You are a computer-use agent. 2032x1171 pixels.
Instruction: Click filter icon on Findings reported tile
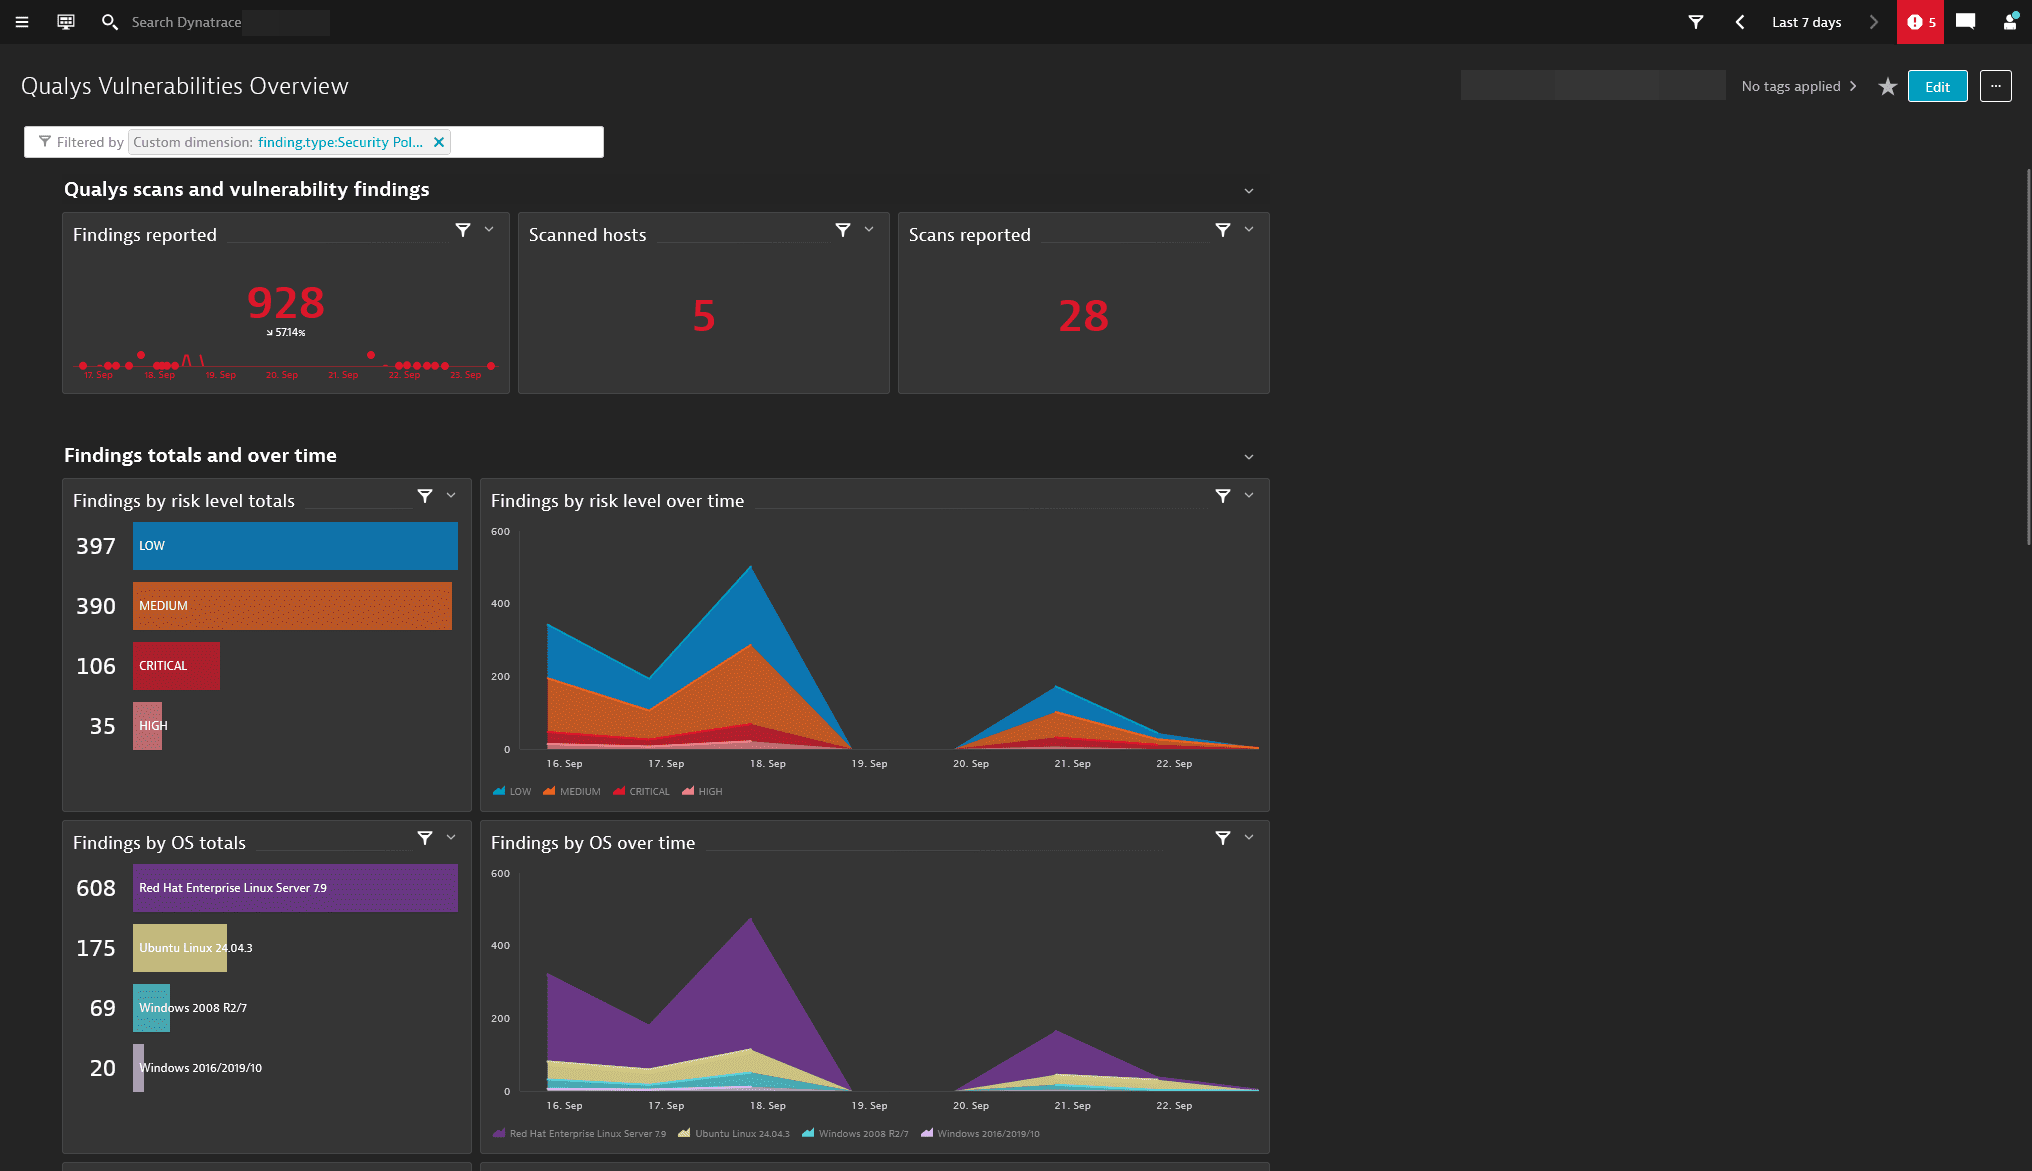coord(463,230)
